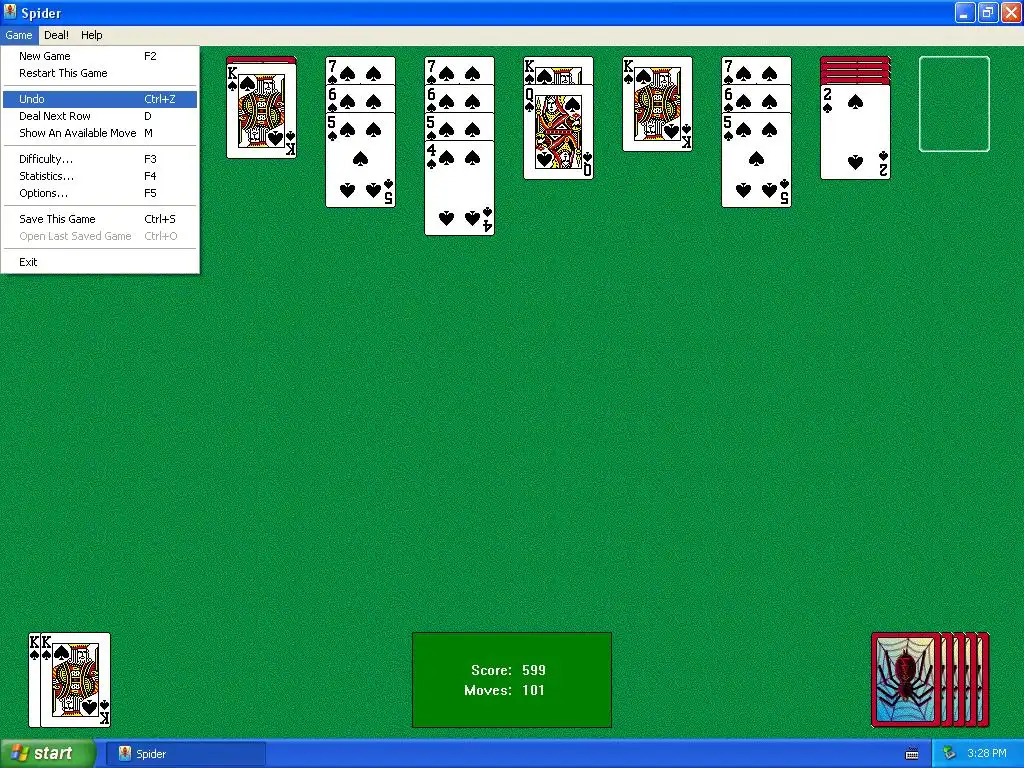This screenshot has width=1024, height=768.
Task: Click the completed King of spades foundation pile
Action: pyautogui.click(x=75, y=680)
